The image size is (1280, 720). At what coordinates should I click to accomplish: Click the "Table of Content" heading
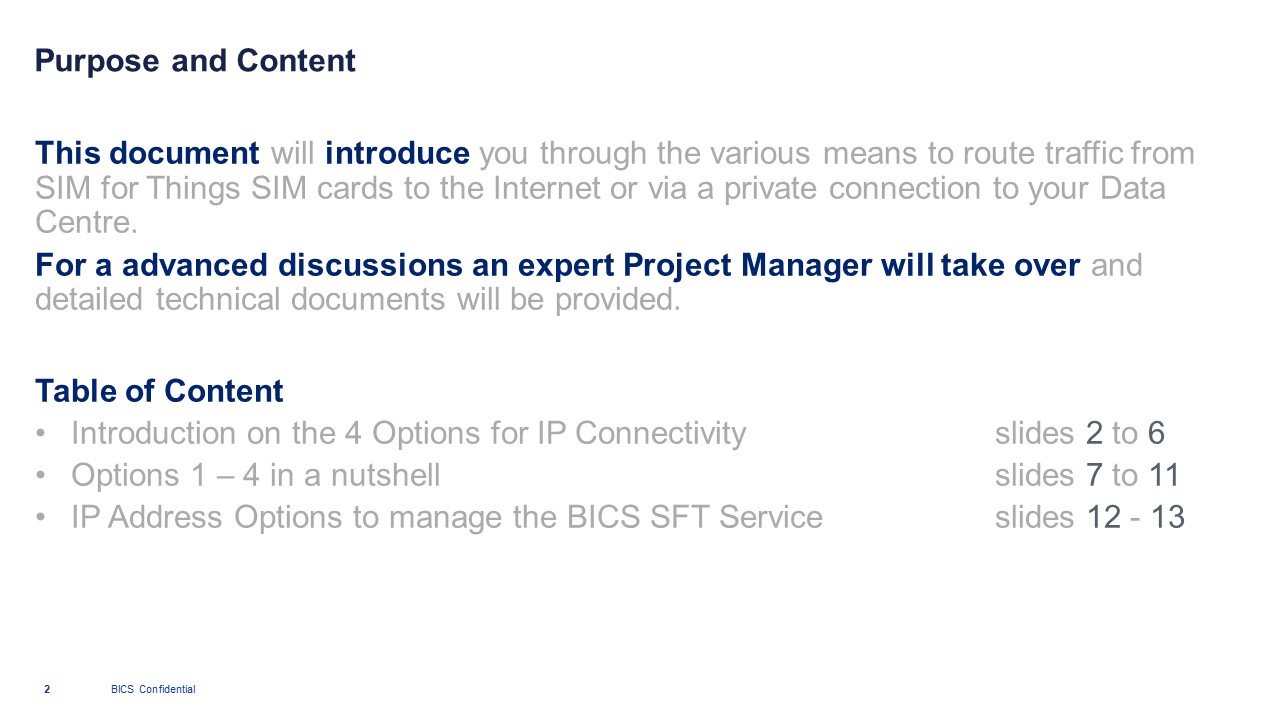(x=159, y=391)
